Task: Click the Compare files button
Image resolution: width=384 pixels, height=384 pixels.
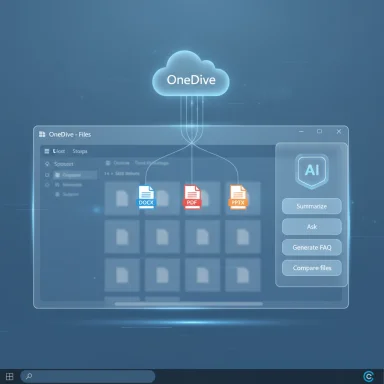Action: coord(312,268)
